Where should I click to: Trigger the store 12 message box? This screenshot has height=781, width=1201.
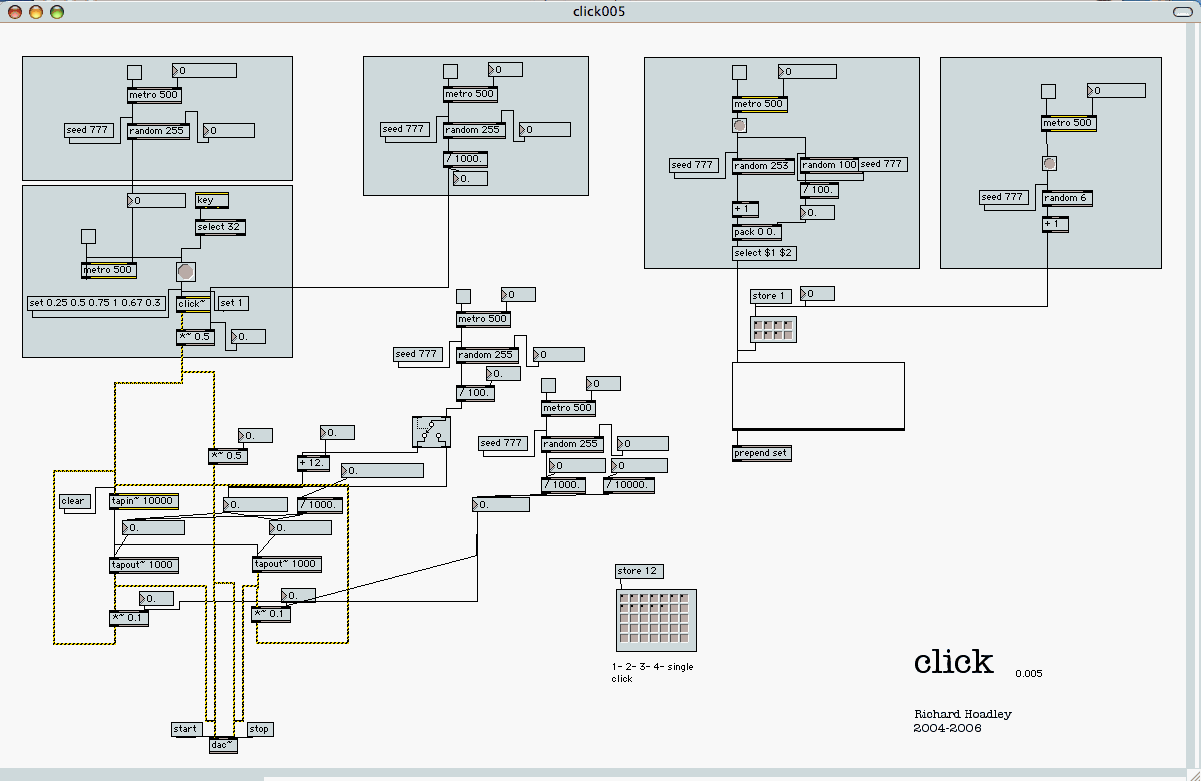tap(638, 571)
